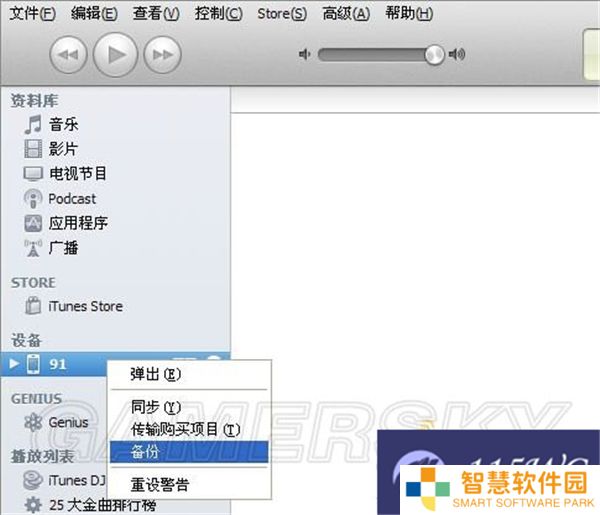Open the Genius atom icon
Screen dimensions: 600x515
[33, 422]
